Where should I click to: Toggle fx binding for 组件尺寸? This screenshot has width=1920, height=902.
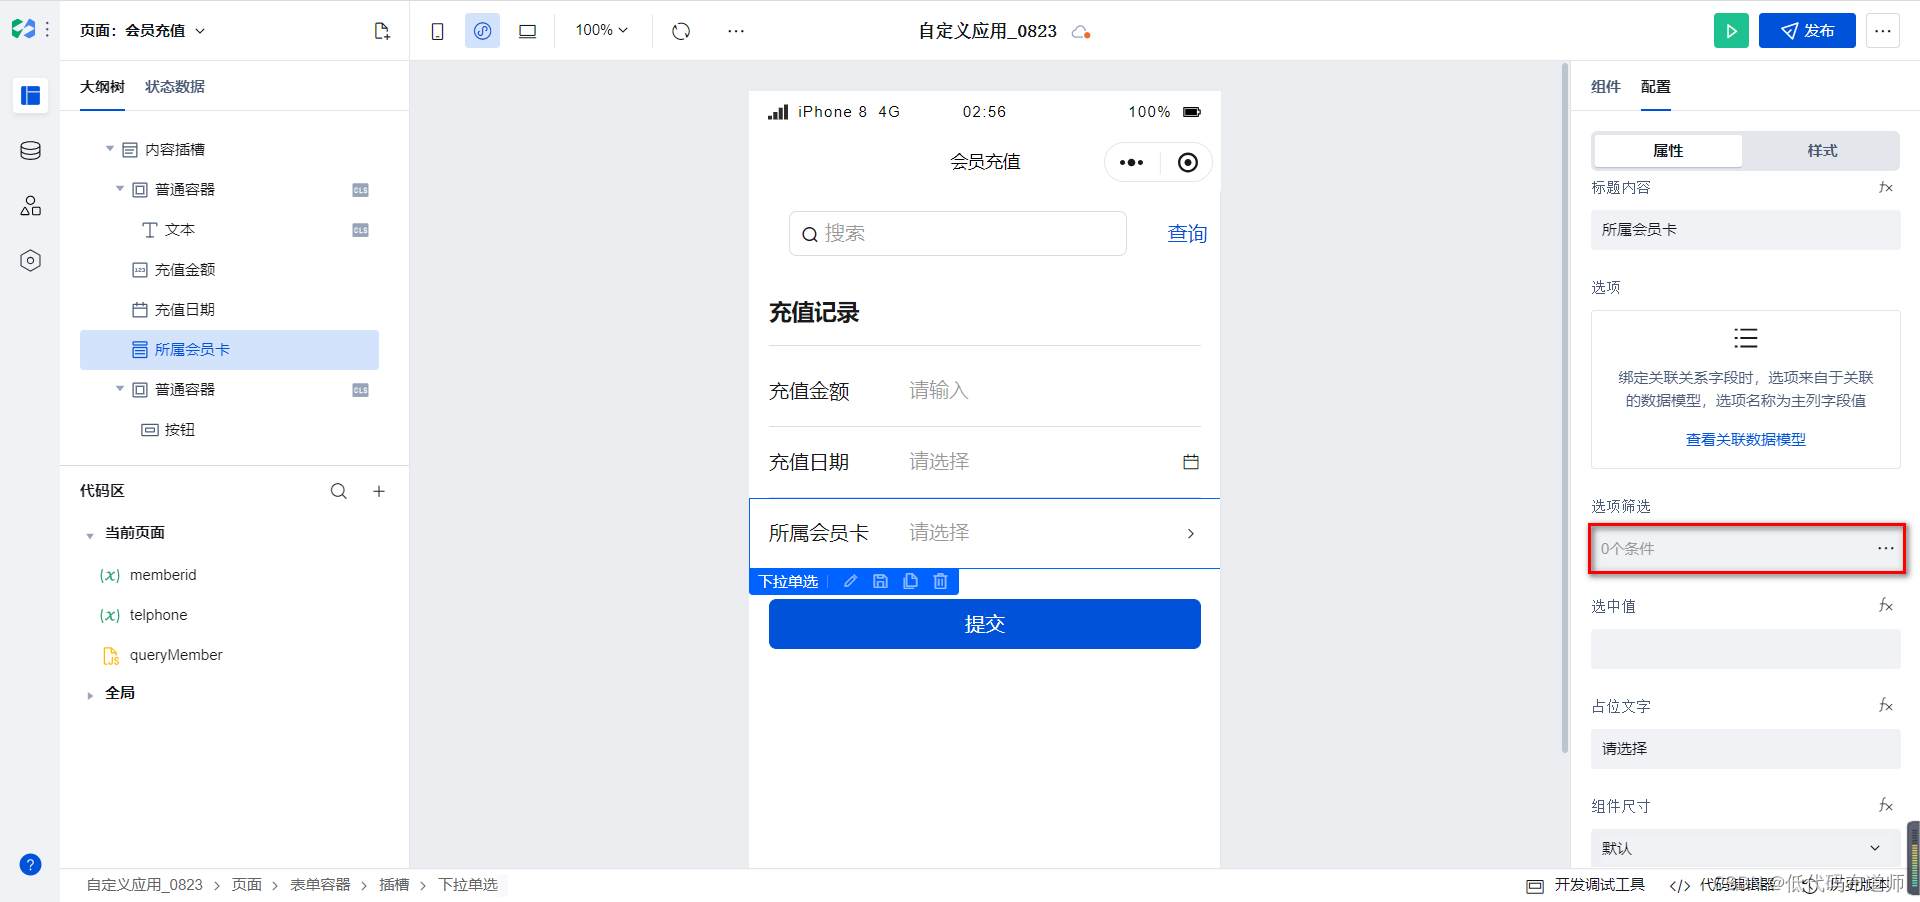point(1886,805)
